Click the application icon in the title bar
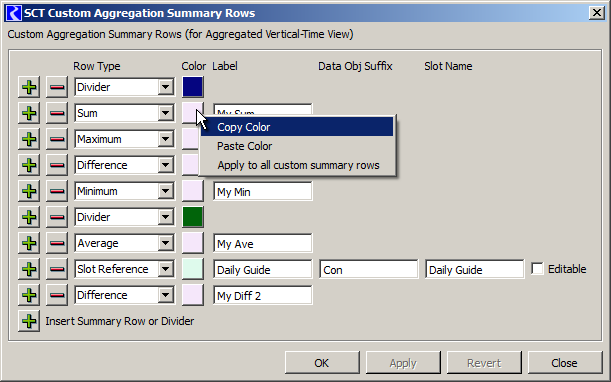This screenshot has width=611, height=382. [x=14, y=13]
